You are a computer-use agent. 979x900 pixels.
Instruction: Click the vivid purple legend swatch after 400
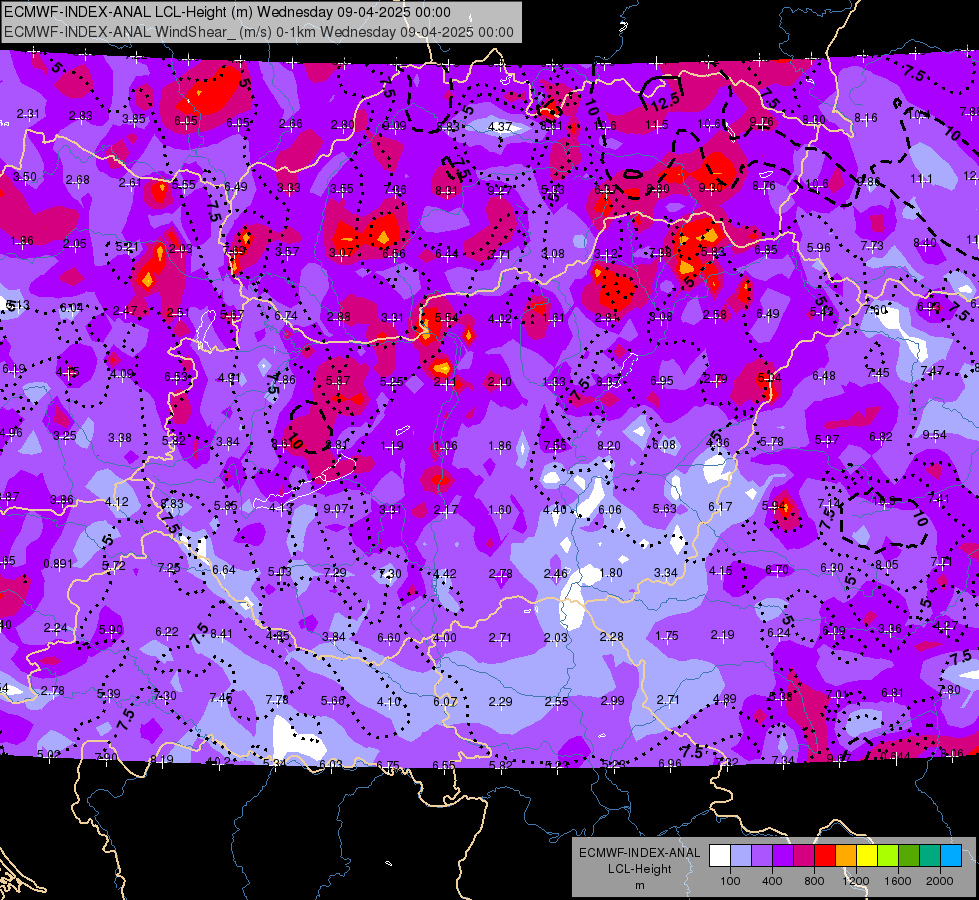tap(783, 856)
